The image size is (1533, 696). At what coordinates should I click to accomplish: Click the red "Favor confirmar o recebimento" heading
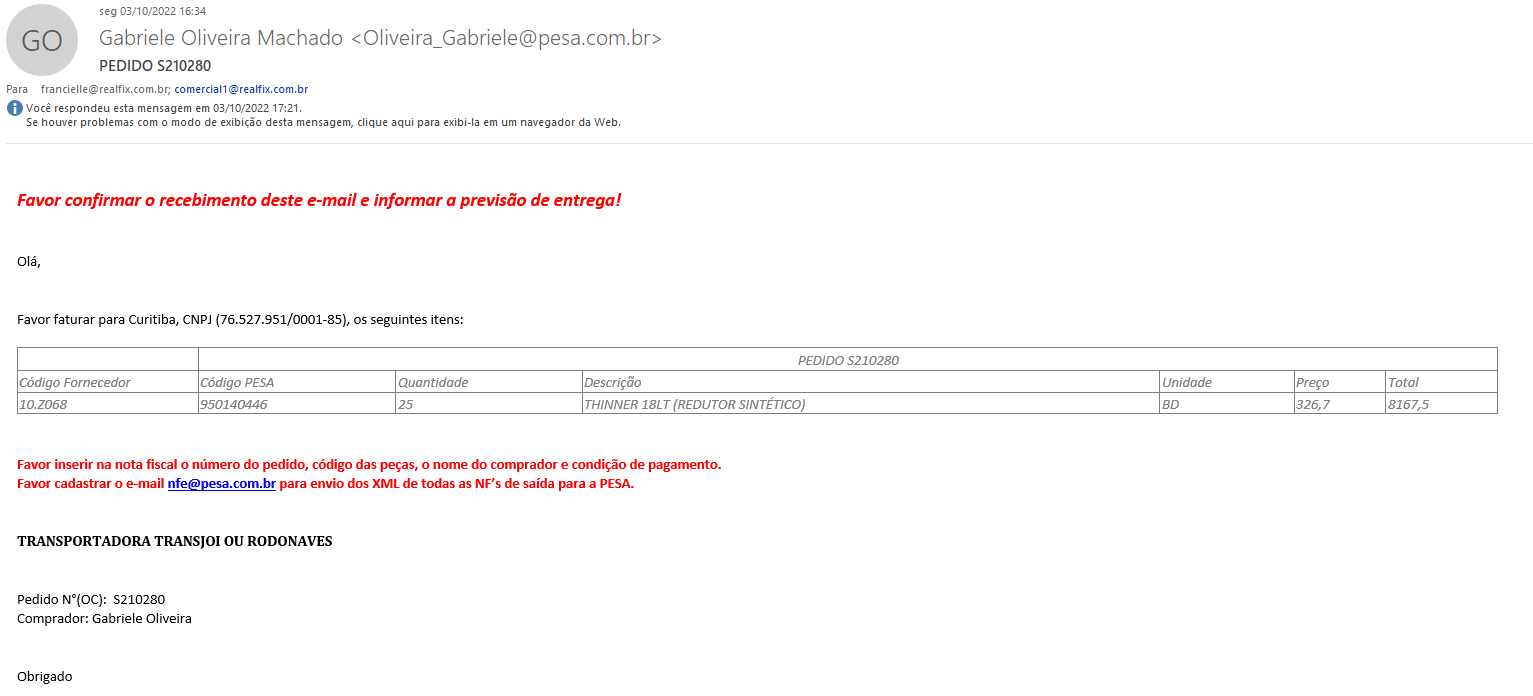(x=319, y=200)
